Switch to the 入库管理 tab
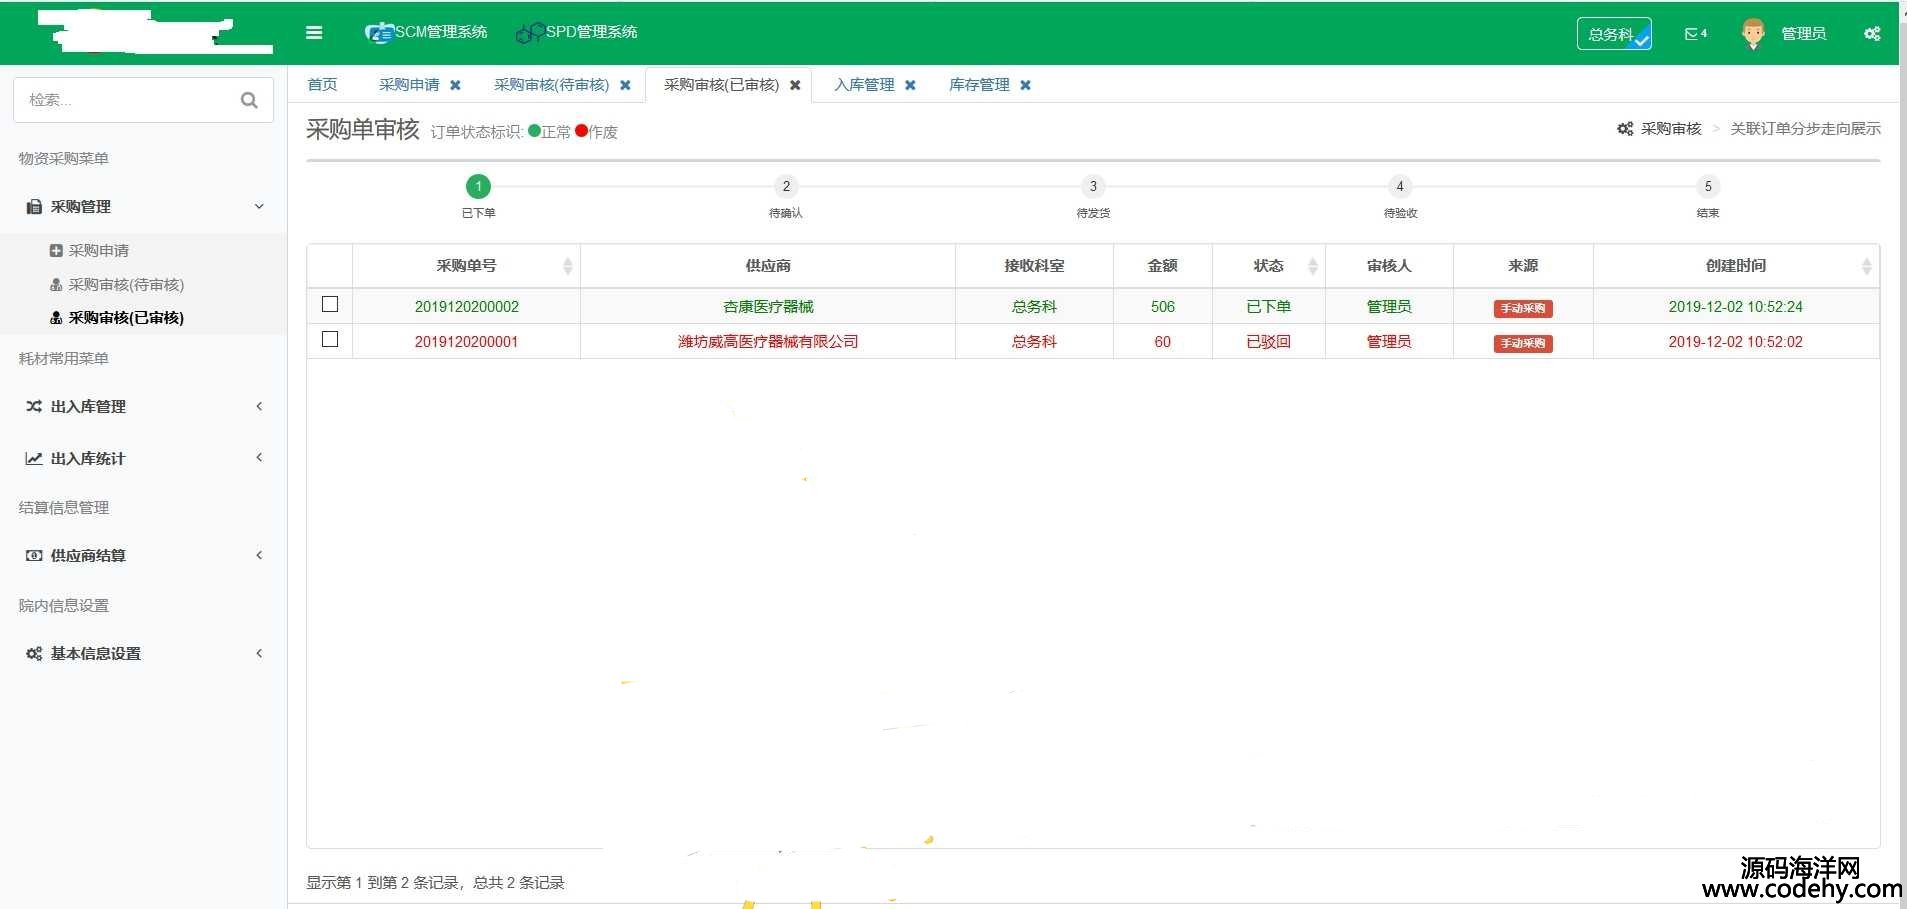This screenshot has height=909, width=1907. [864, 85]
